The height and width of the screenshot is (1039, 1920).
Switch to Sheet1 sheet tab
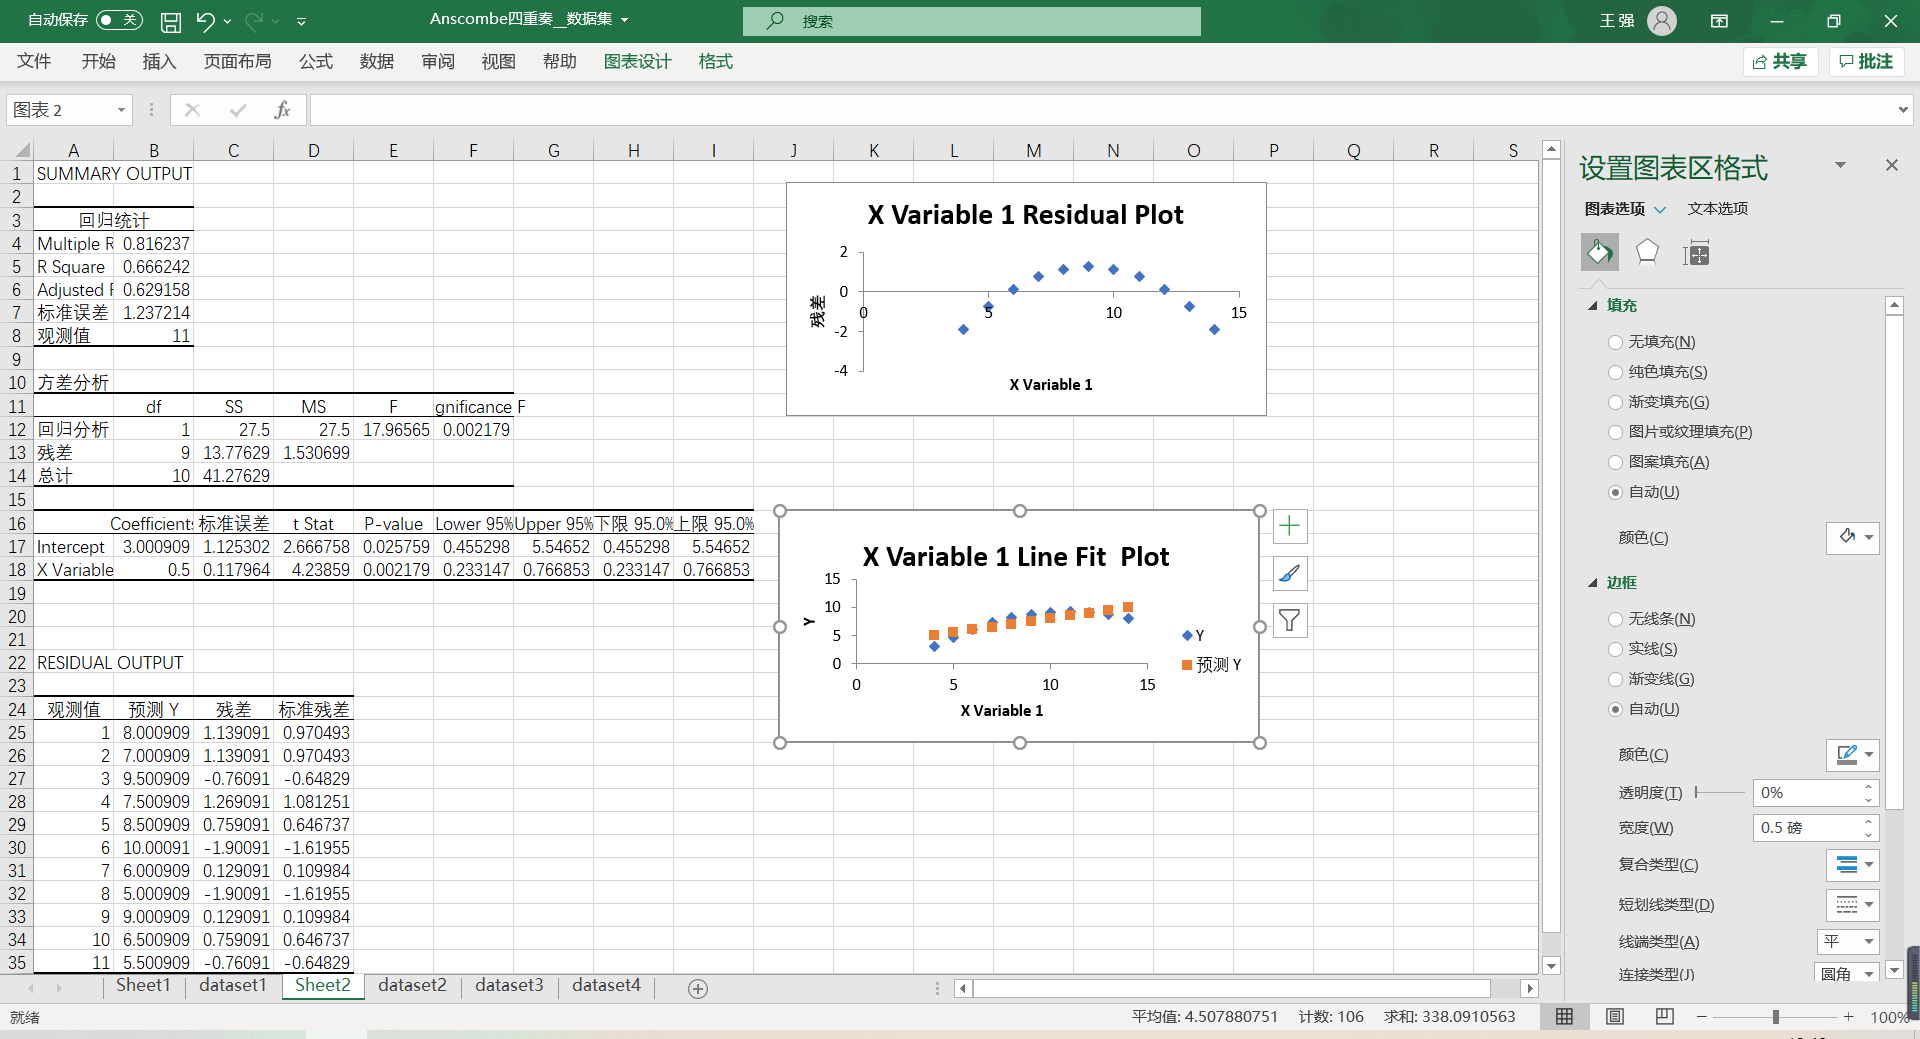pos(143,986)
